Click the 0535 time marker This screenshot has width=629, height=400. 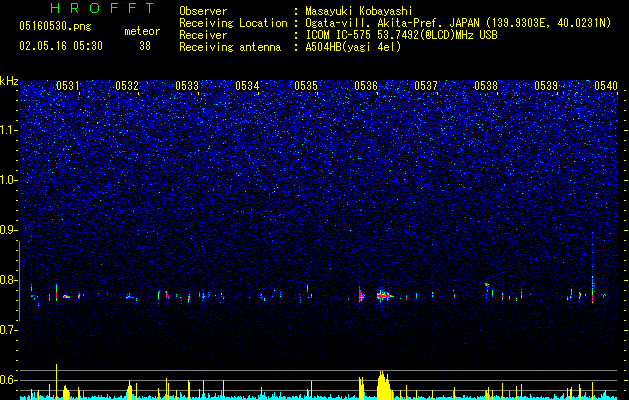pyautogui.click(x=306, y=85)
